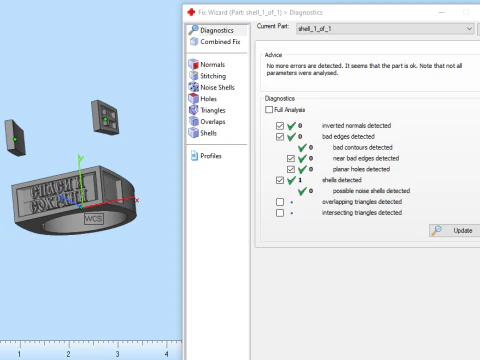Click the Normals red cube icon
The image size is (480, 360).
[194, 64]
